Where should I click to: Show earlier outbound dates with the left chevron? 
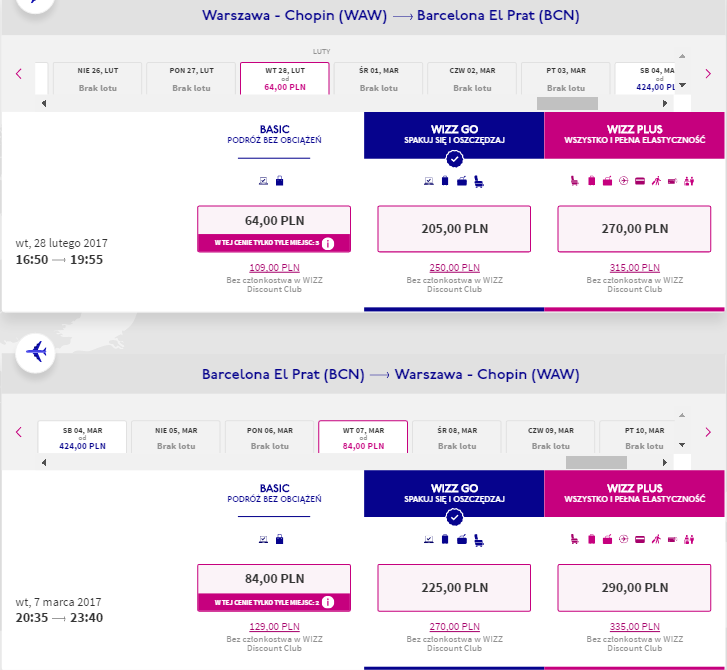(x=19, y=74)
